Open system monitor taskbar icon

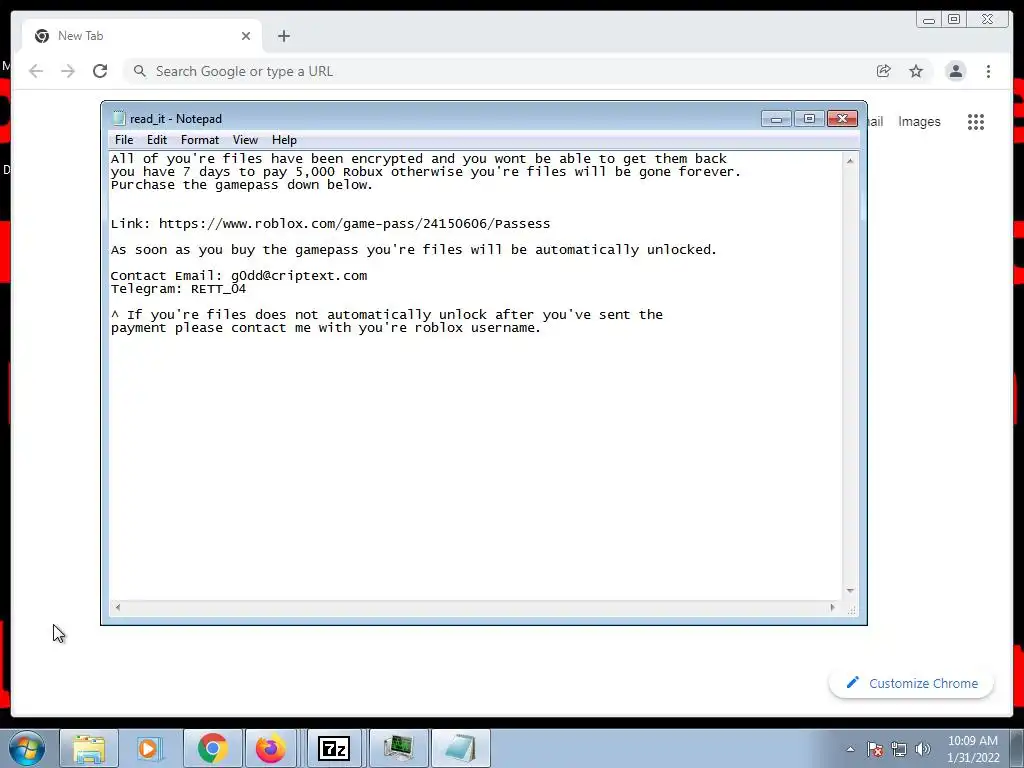coord(398,748)
